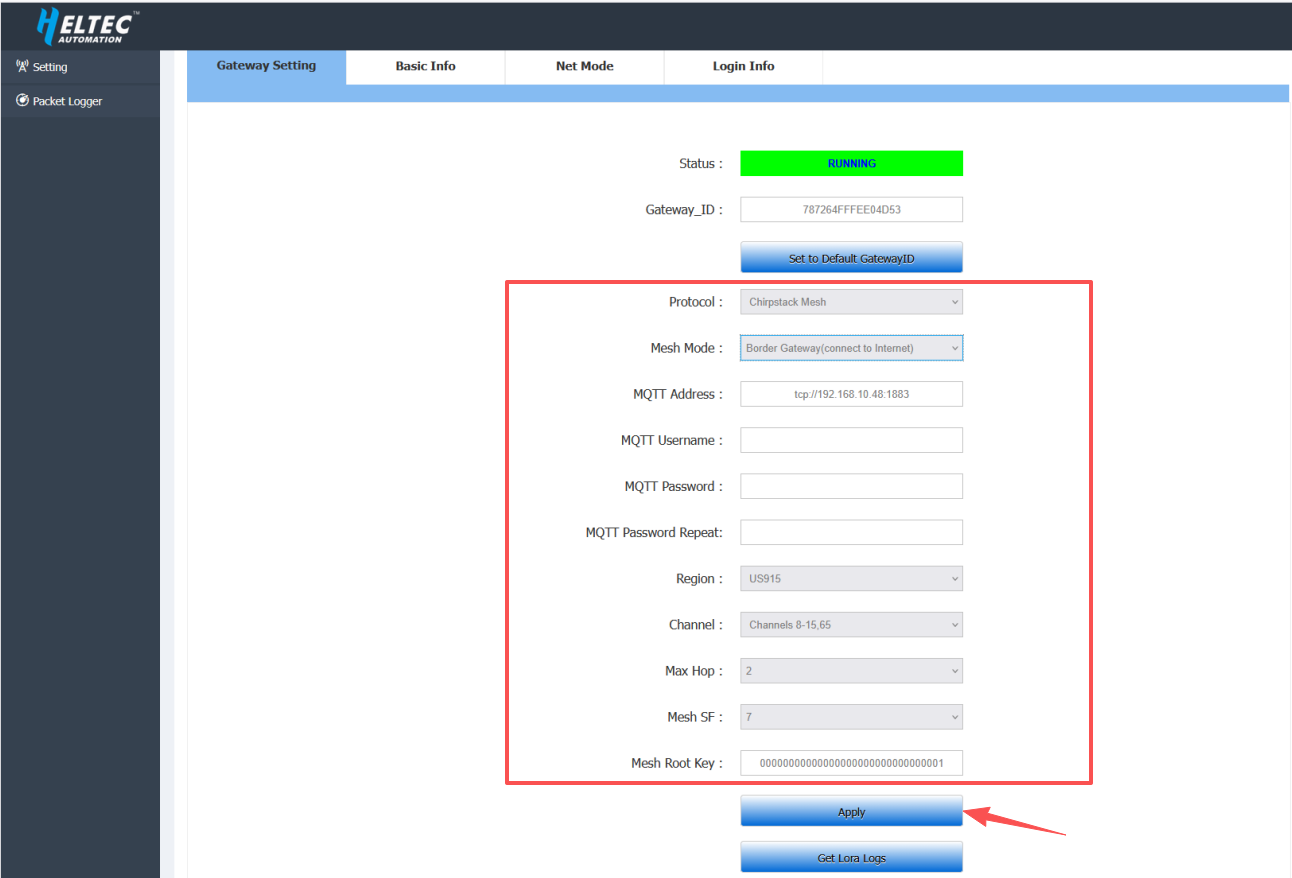Viewport: 1292px width, 878px height.
Task: Open the Login Info tab
Action: point(743,66)
